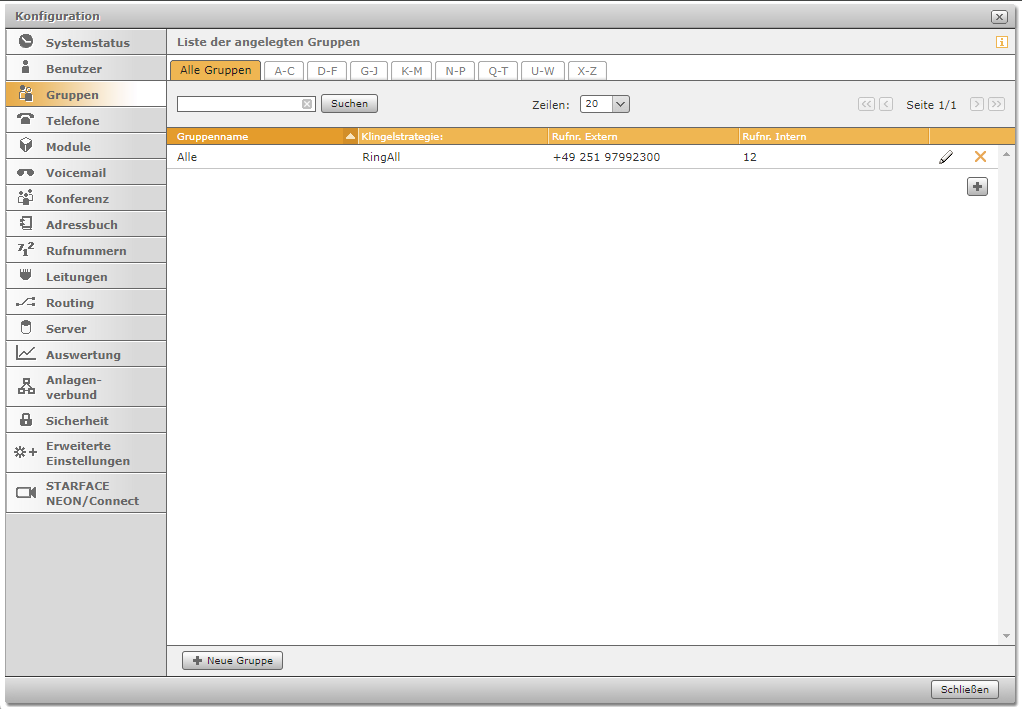1022x709 pixels.
Task: Switch to the K-M tab
Action: tap(411, 71)
